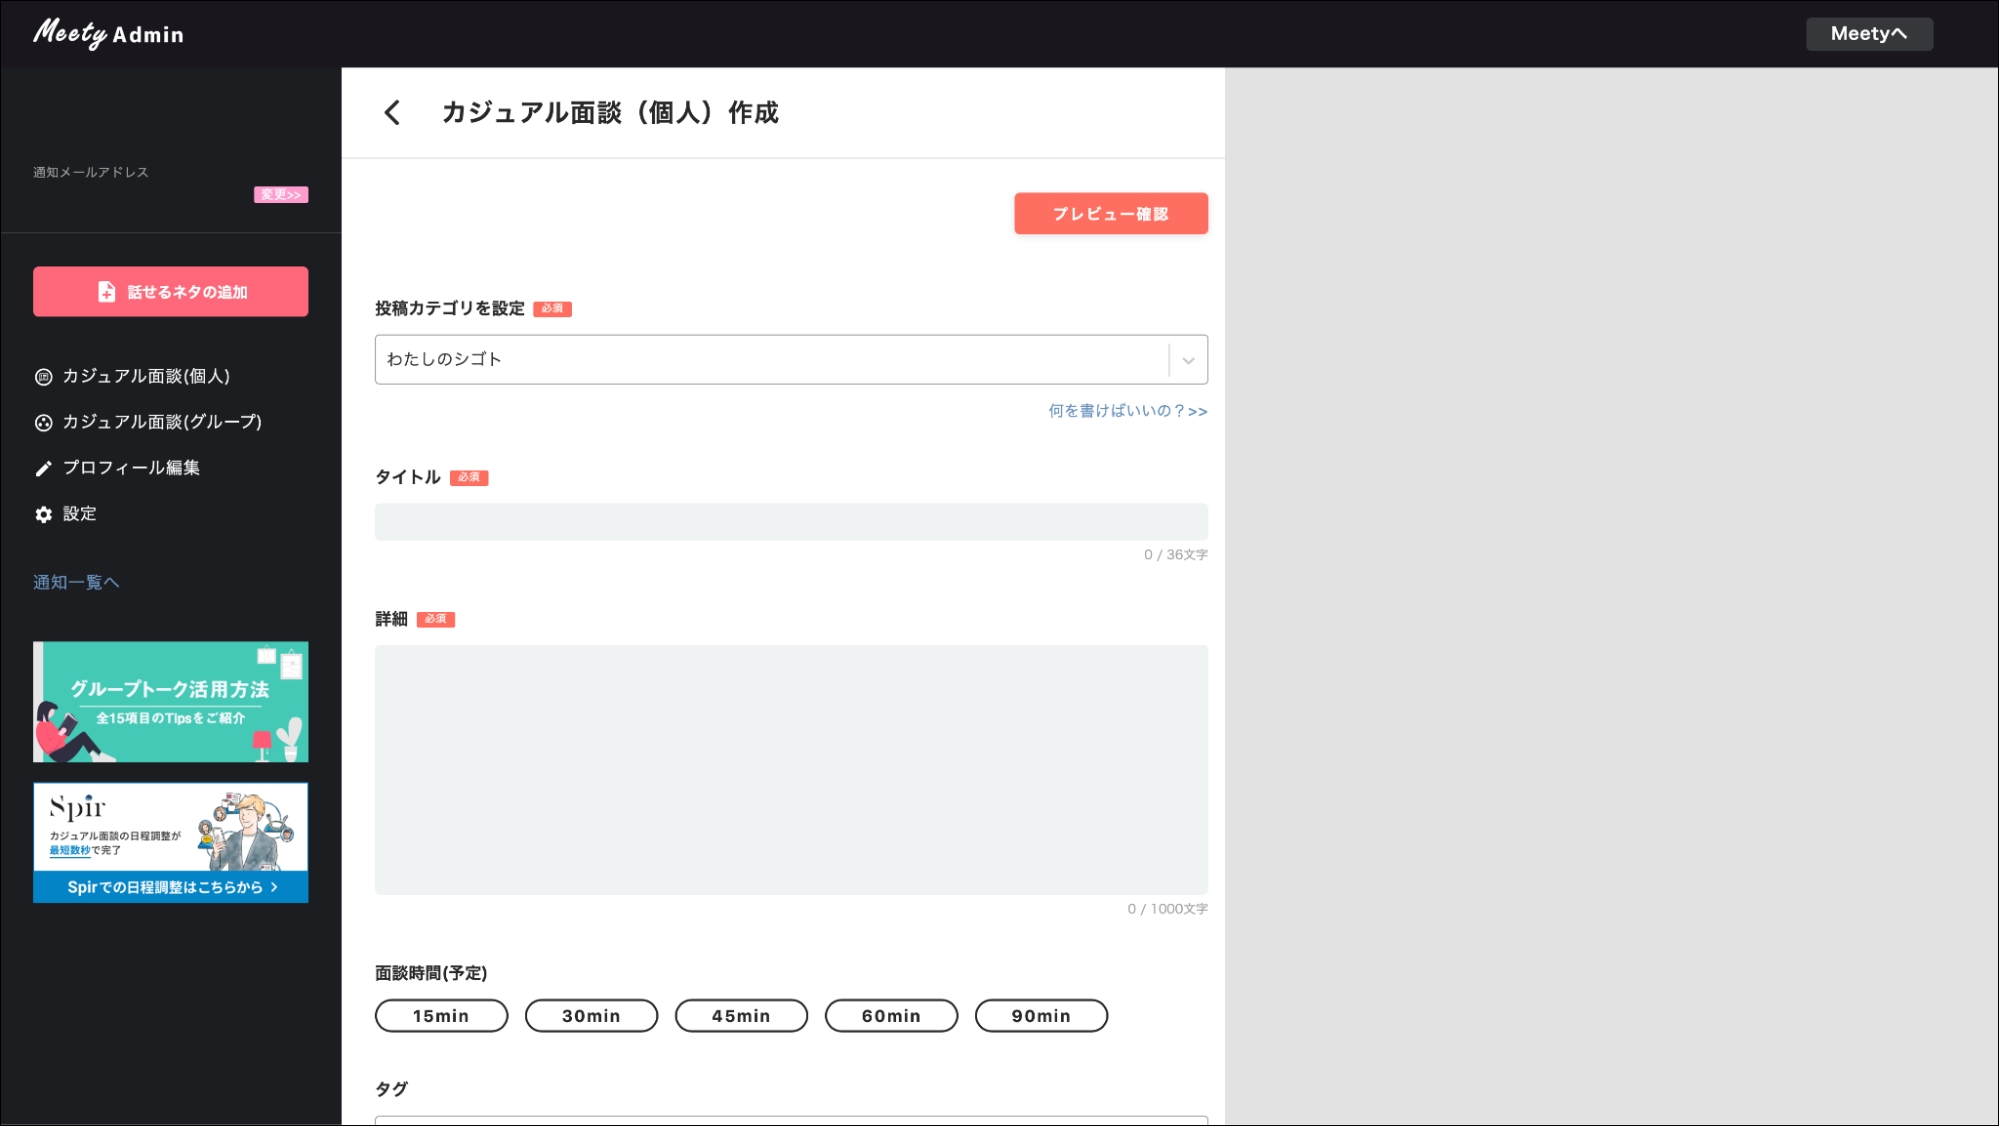Select the カジュアル面談(グループ) sidebar icon
This screenshot has height=1126, width=1999.
[x=42, y=422]
